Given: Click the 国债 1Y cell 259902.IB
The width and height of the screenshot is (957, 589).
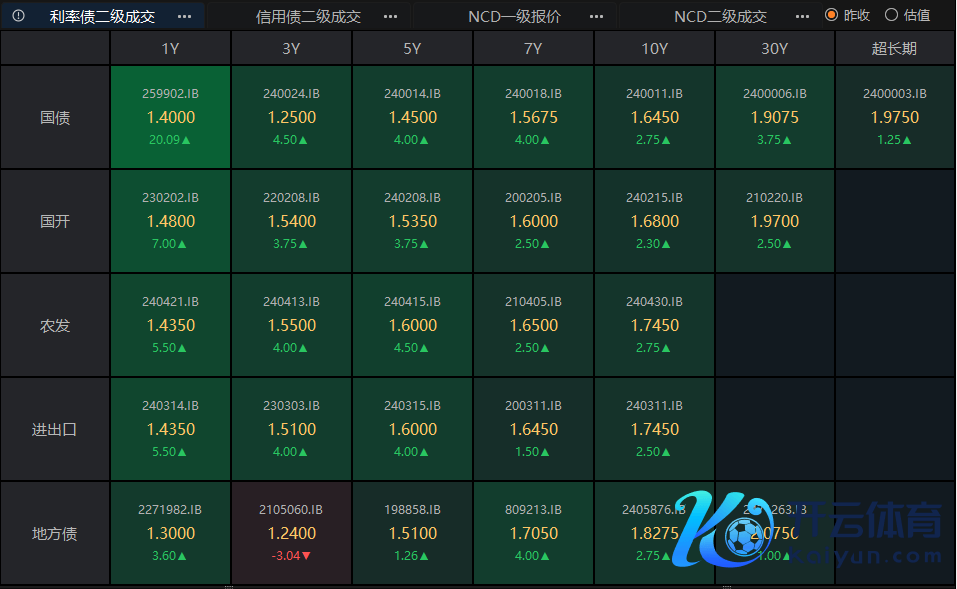Looking at the screenshot, I should pyautogui.click(x=171, y=117).
